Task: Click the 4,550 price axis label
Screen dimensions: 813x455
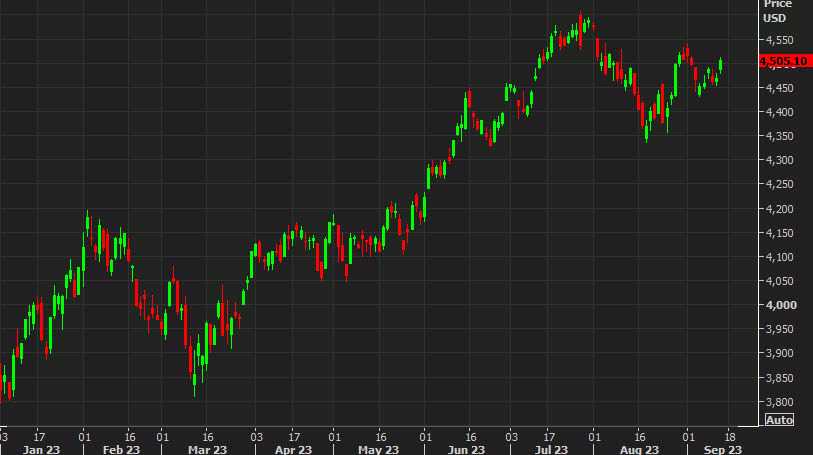Action: click(779, 40)
